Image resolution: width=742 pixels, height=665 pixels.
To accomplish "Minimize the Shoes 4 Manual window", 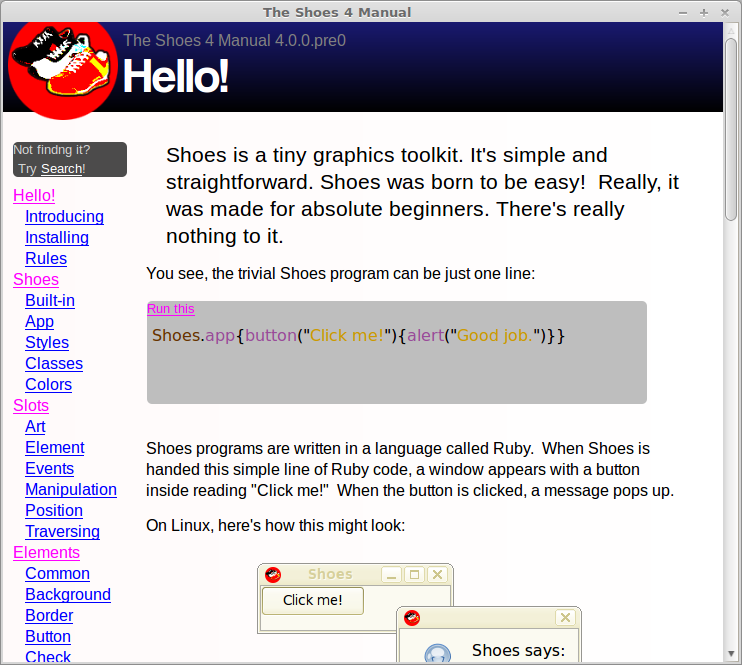I will (682, 13).
